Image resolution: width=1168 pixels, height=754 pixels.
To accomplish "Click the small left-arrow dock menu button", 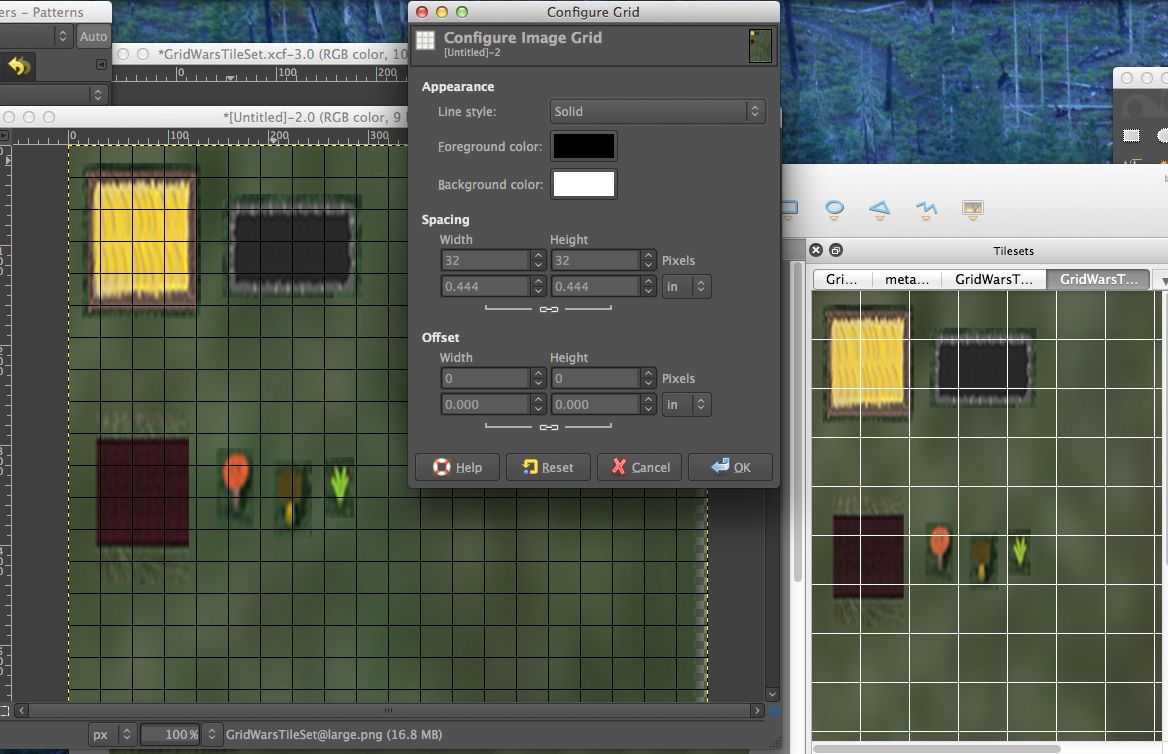I will [x=101, y=65].
